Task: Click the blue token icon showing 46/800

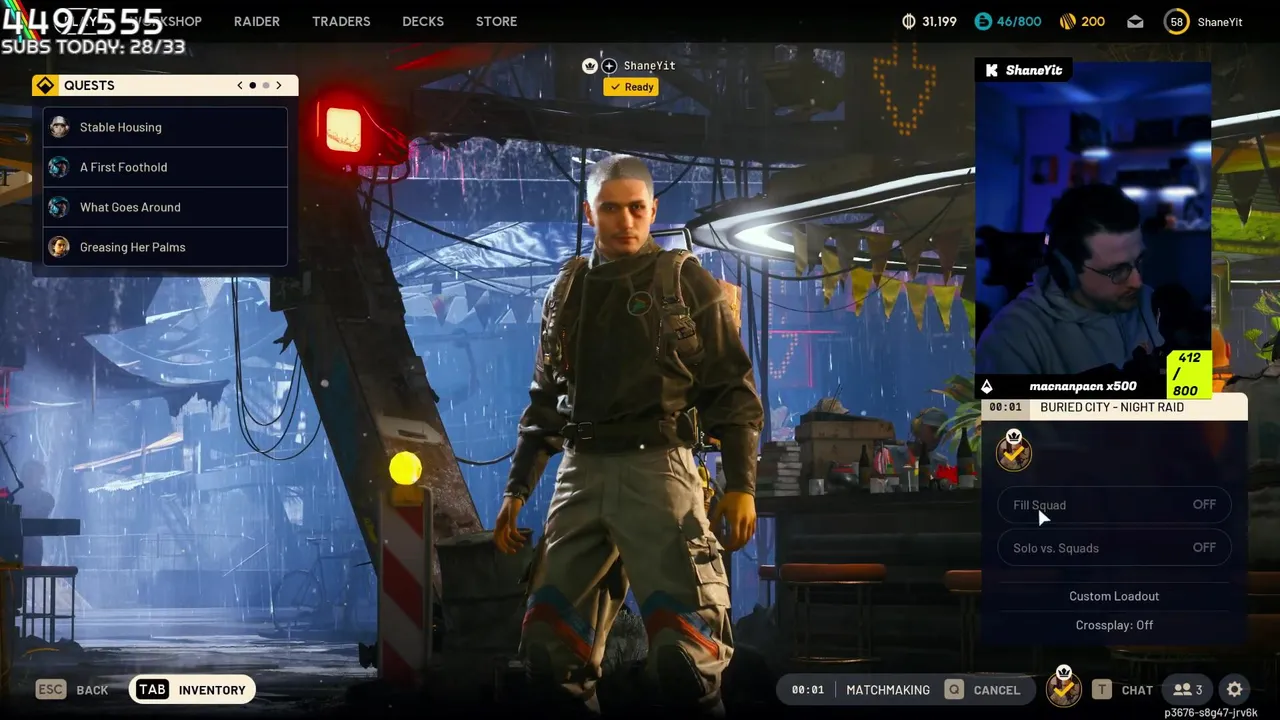Action: [983, 21]
